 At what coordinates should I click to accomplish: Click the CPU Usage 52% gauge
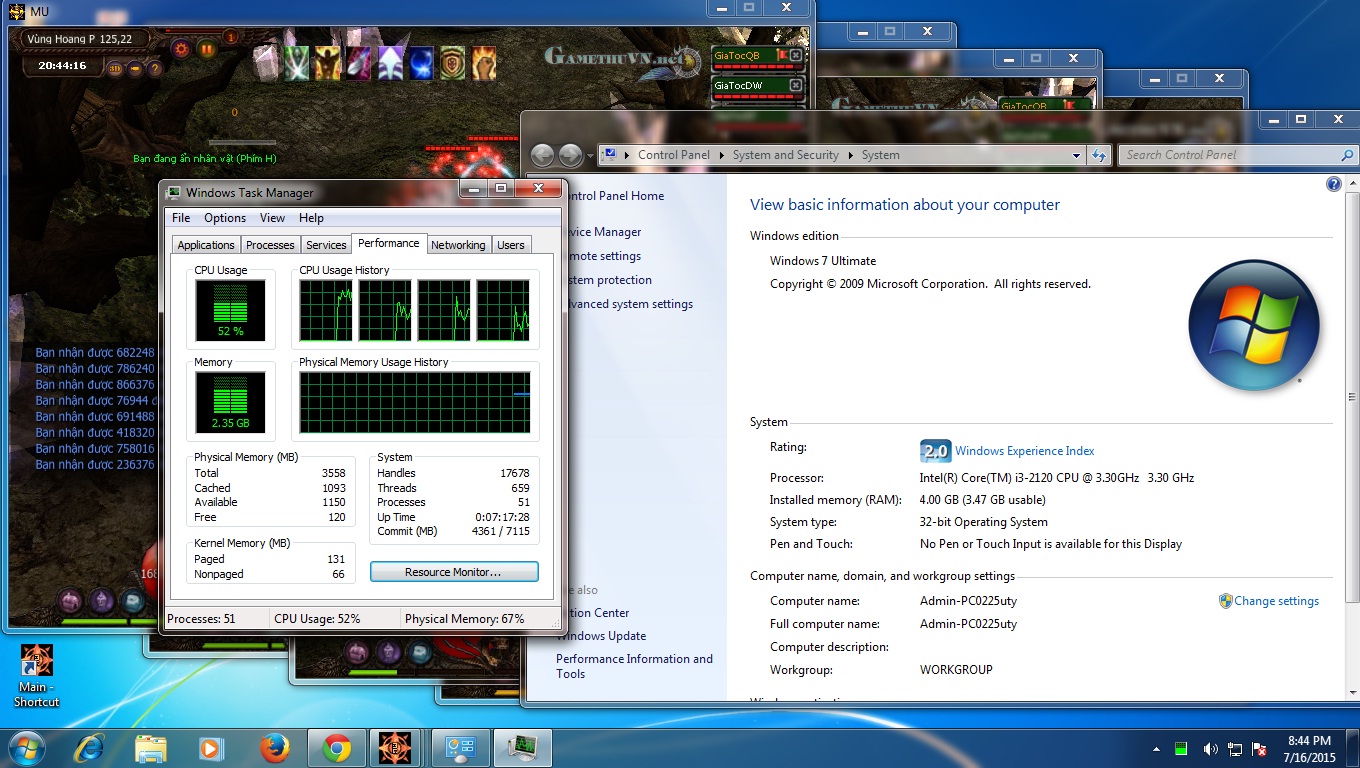(x=231, y=310)
